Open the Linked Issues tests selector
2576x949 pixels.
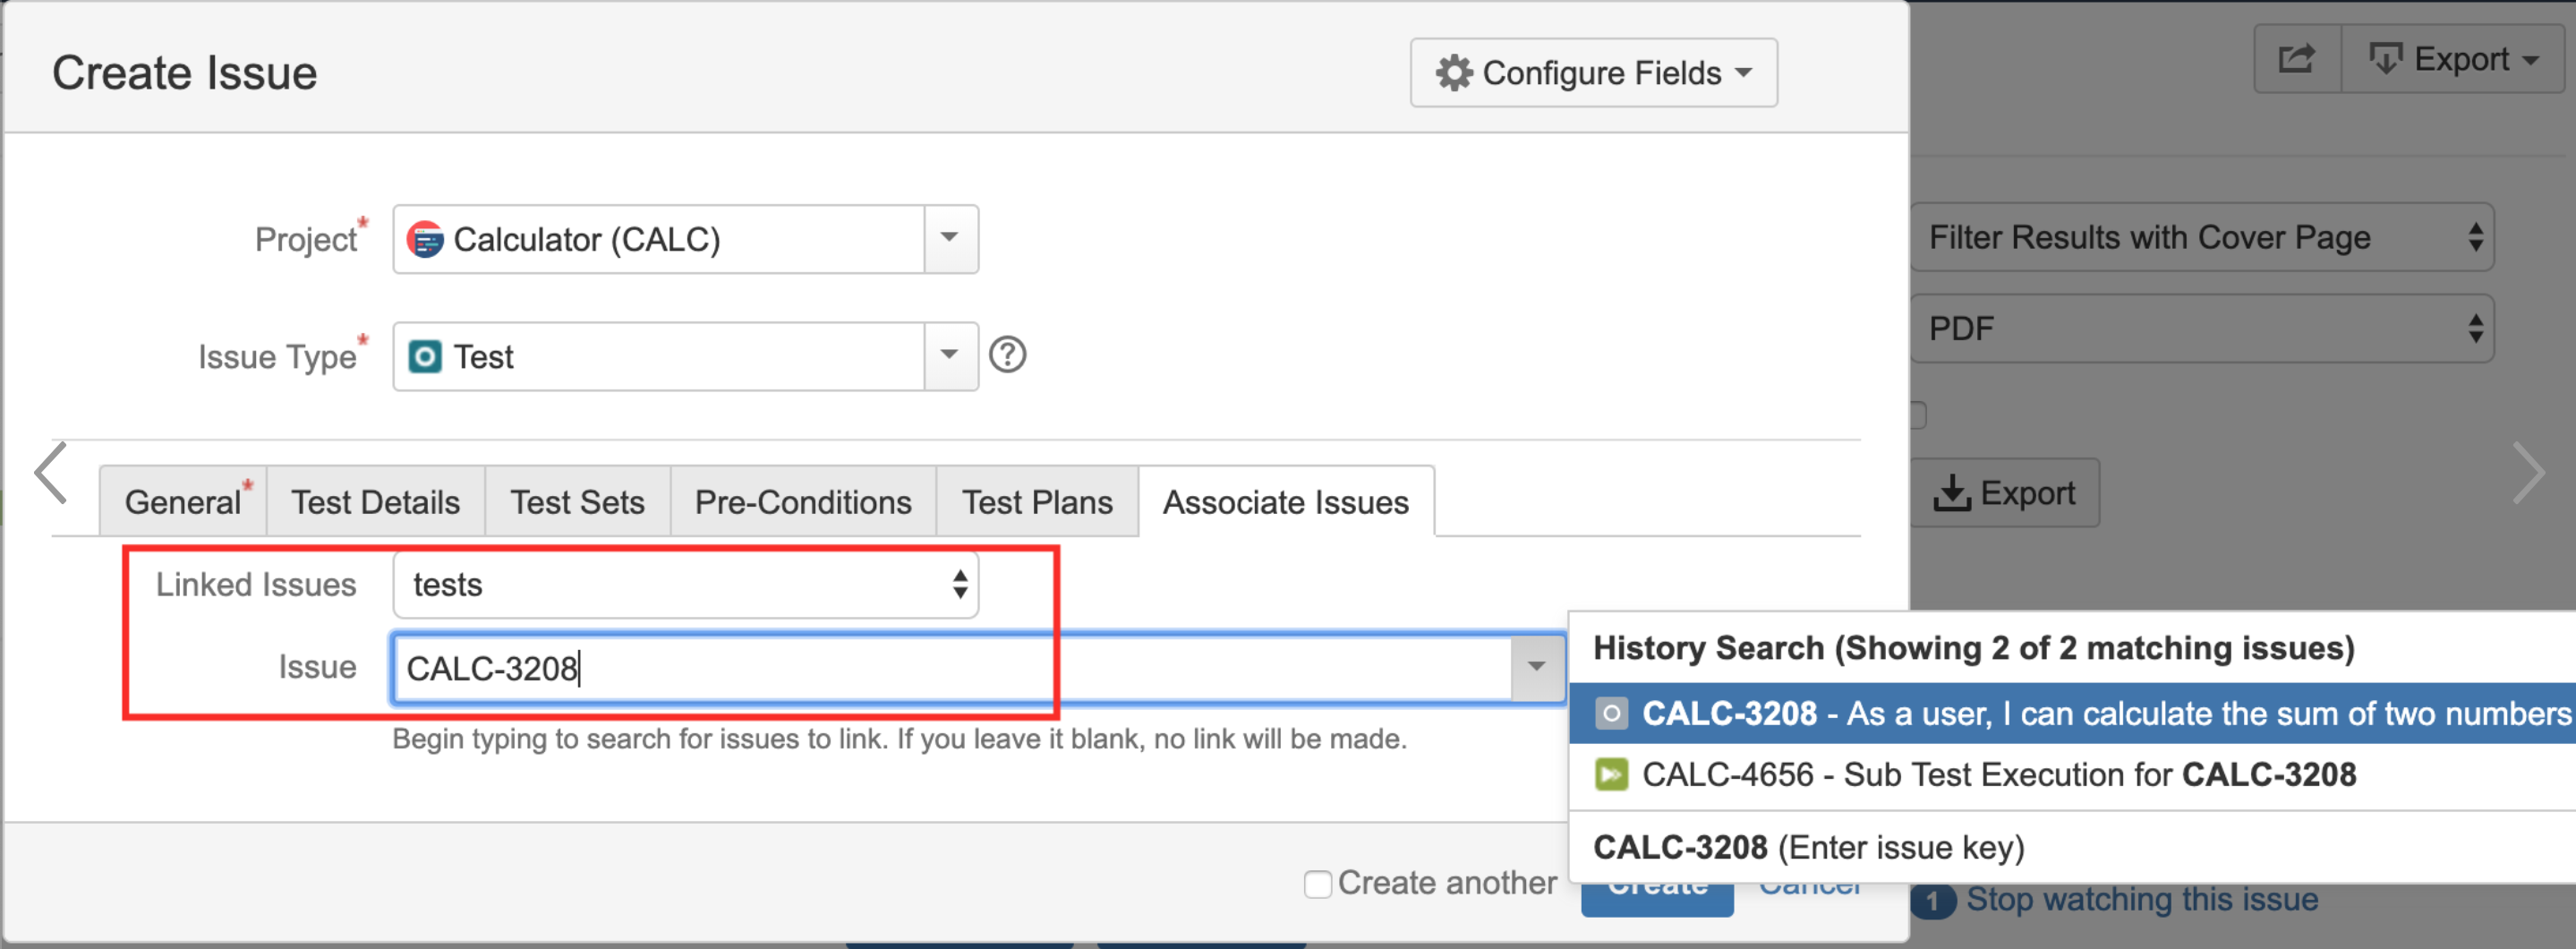pyautogui.click(x=685, y=585)
